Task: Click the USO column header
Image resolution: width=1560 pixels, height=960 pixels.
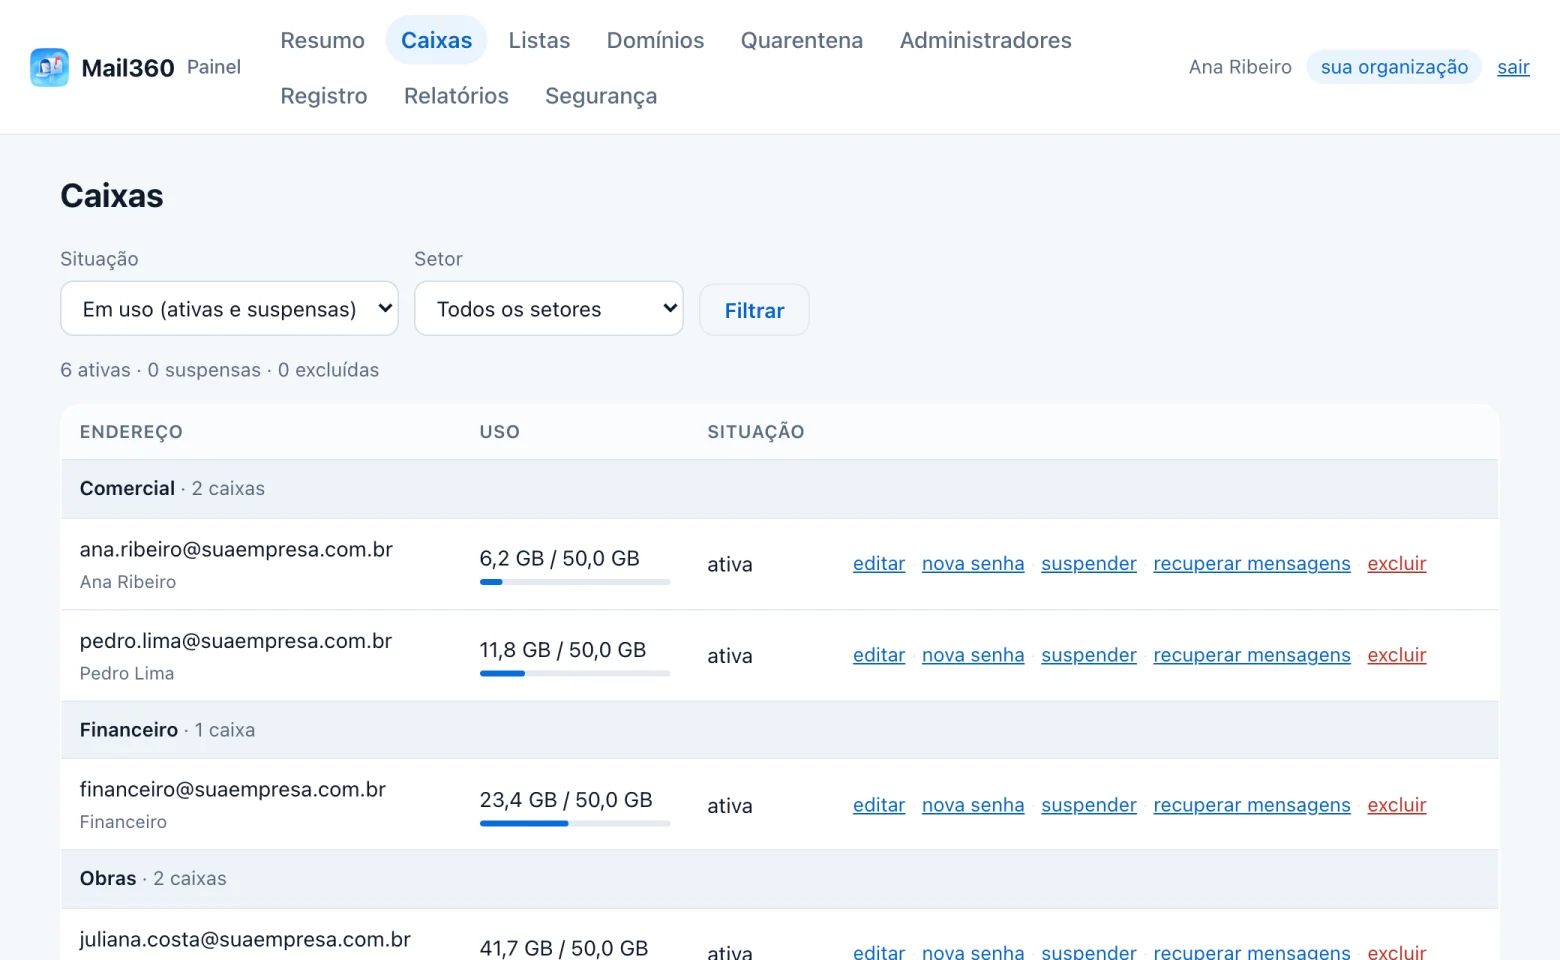Action: 499,432
